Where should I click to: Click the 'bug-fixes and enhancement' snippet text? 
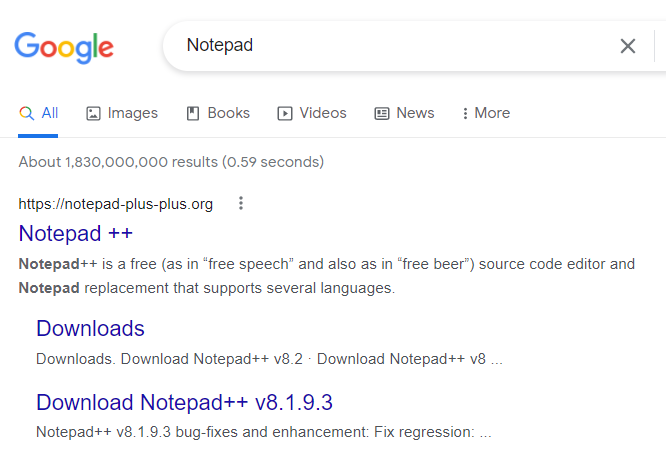point(271,432)
